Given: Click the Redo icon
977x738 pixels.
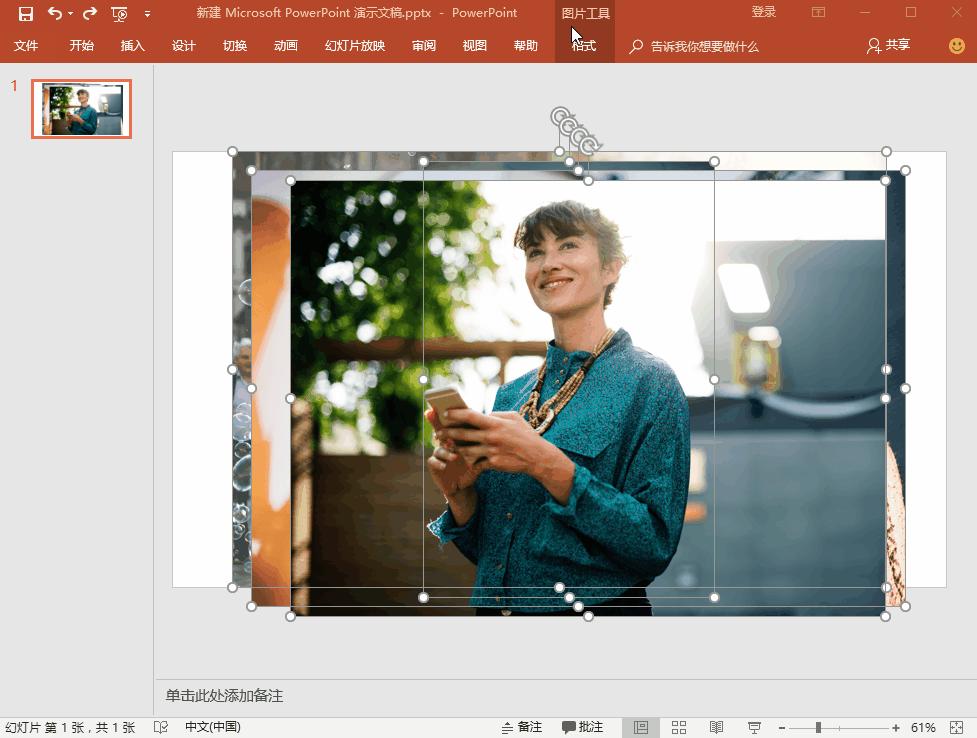Looking at the screenshot, I should pos(90,13).
